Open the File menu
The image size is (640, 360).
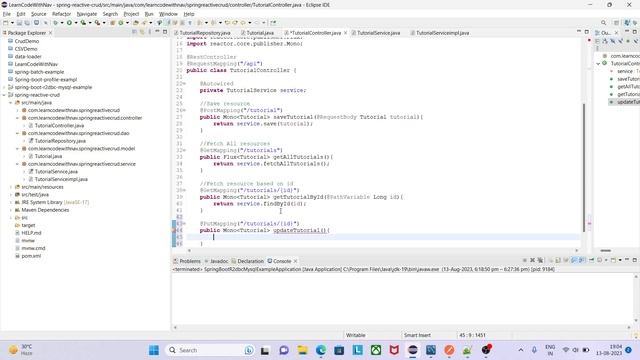[x=7, y=14]
